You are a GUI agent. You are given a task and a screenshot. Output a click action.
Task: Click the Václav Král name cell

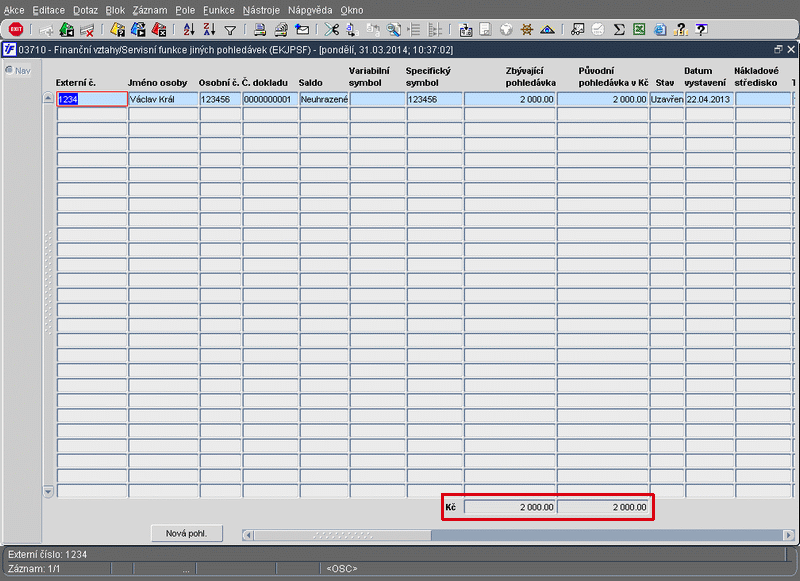(163, 99)
